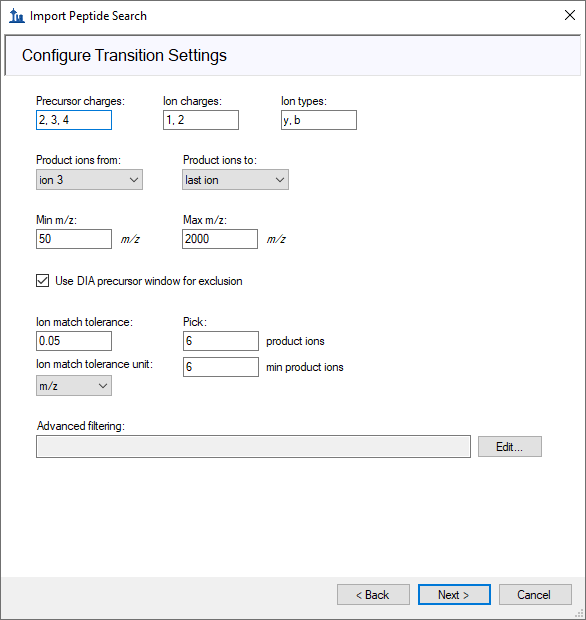Click the resize grip at dialog corner

tap(580, 614)
